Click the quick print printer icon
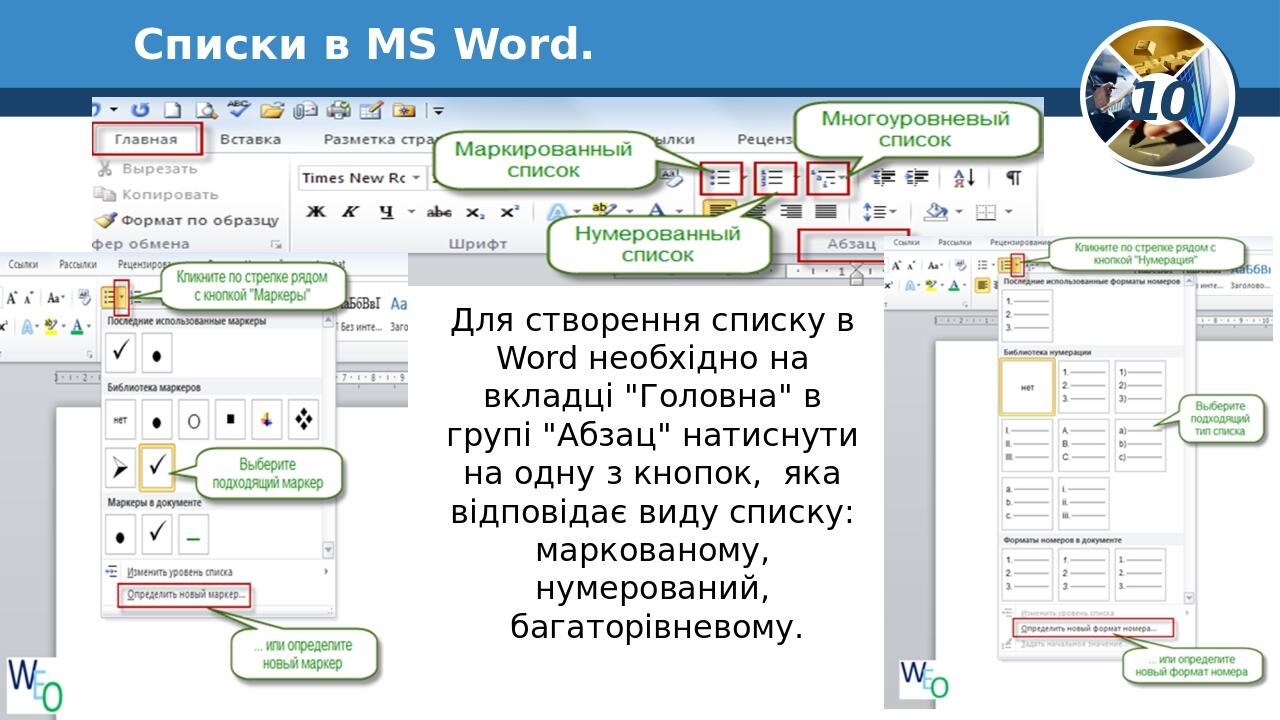The width and height of the screenshot is (1280, 720). pos(339,110)
